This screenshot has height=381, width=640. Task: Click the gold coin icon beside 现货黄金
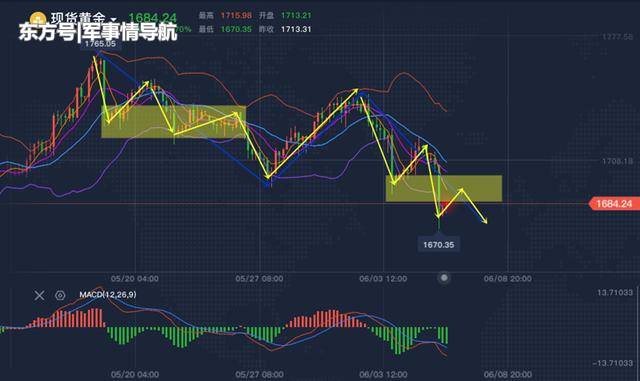click(38, 19)
